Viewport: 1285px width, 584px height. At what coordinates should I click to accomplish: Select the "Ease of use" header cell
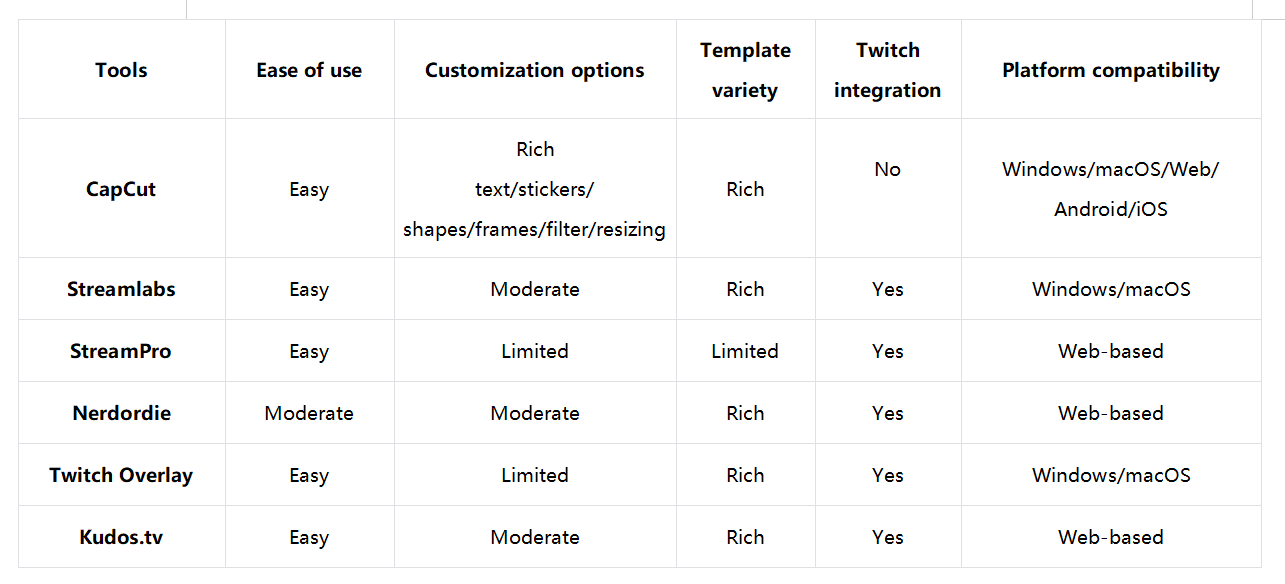(309, 70)
